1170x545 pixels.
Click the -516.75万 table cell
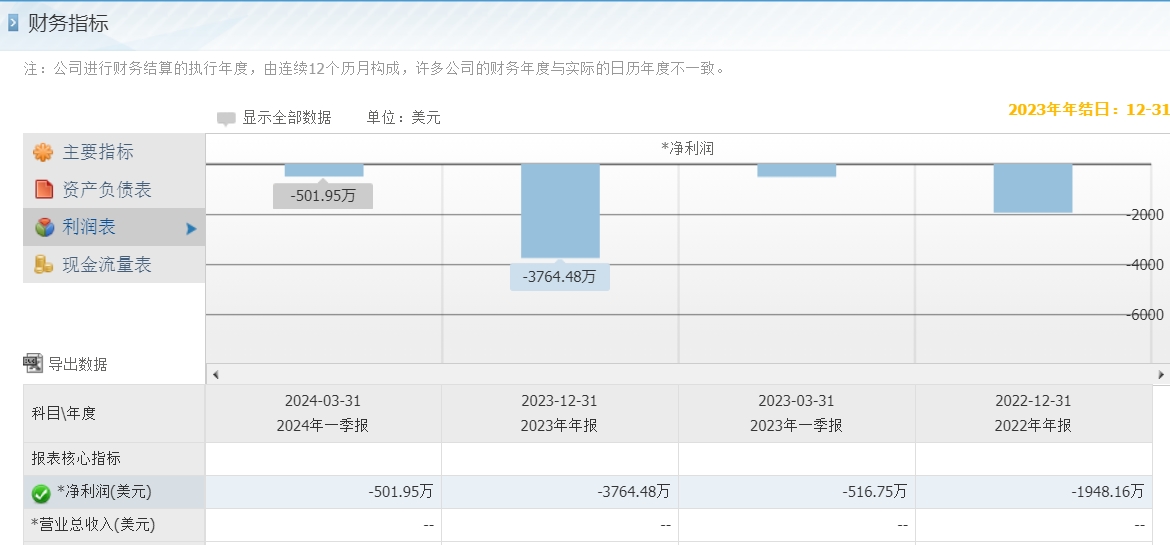797,492
